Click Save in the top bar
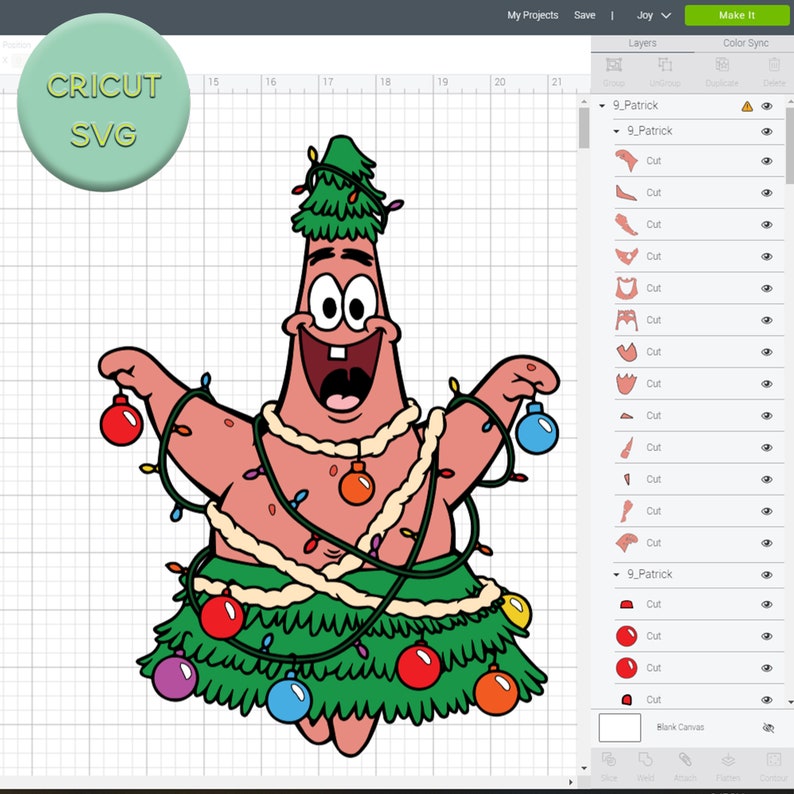Image resolution: width=794 pixels, height=794 pixels. point(584,15)
